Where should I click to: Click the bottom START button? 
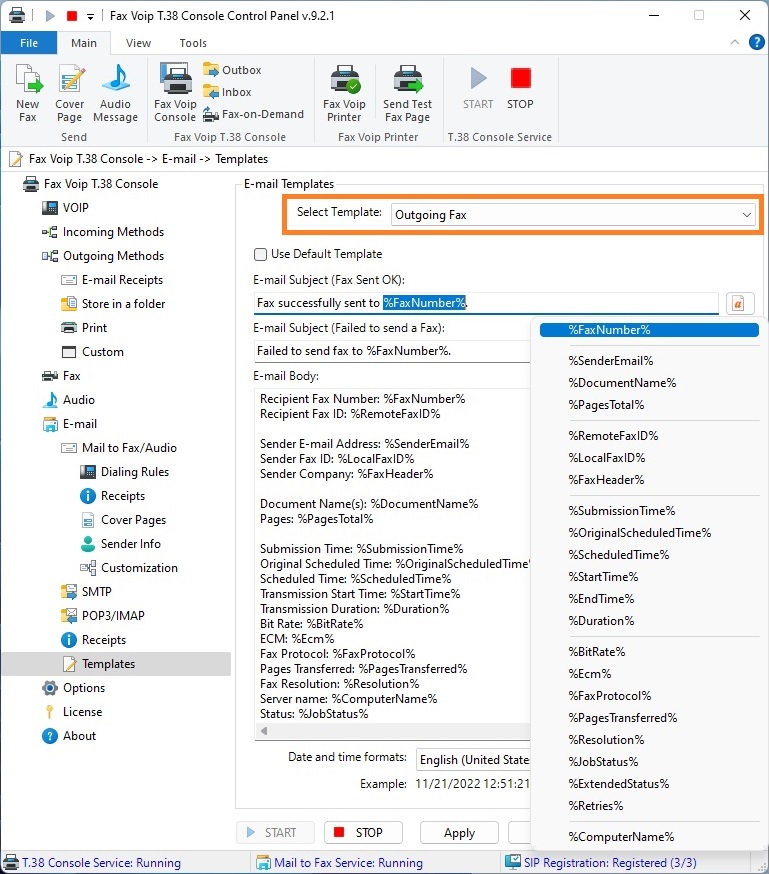click(x=275, y=832)
